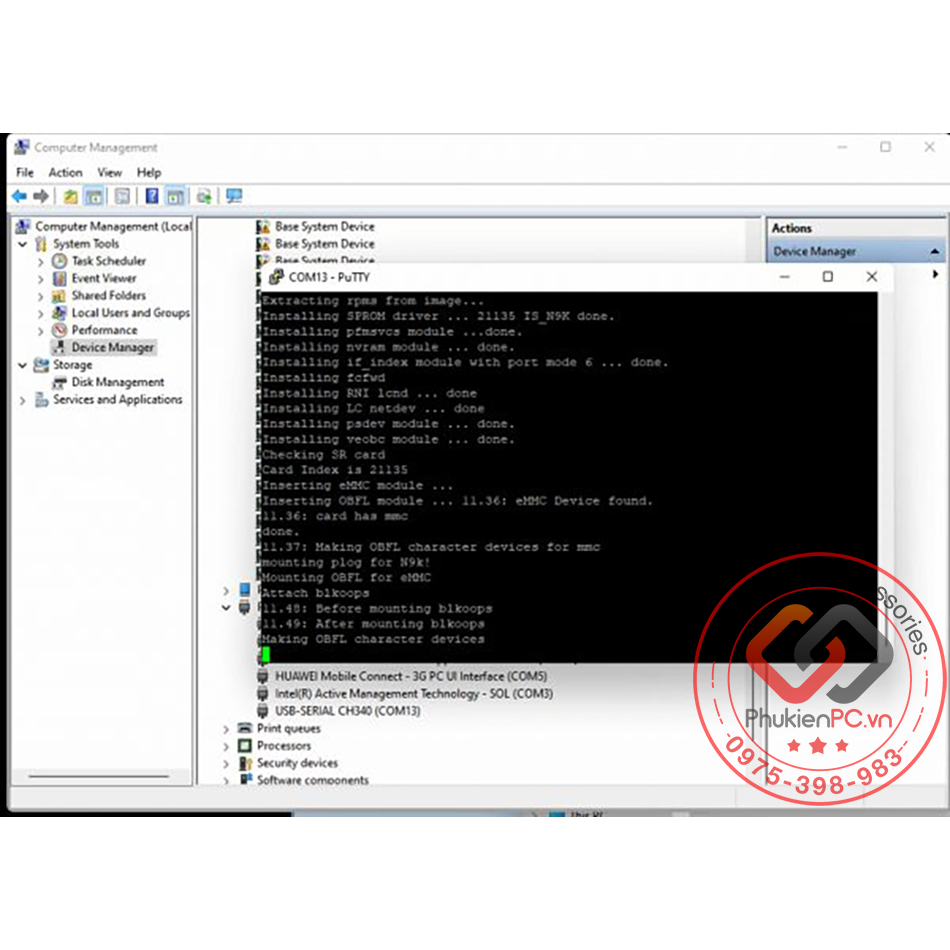
Task: Click the Performance icon in tree
Action: (59, 330)
